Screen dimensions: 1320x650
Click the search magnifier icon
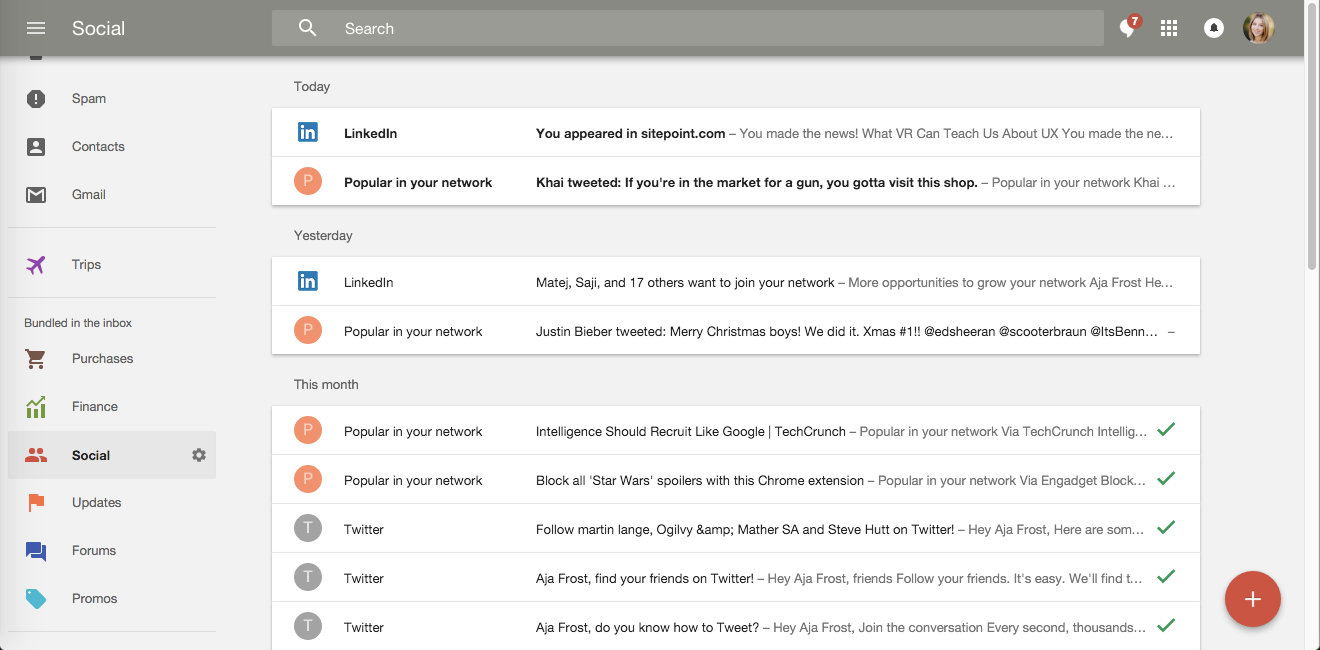(307, 28)
